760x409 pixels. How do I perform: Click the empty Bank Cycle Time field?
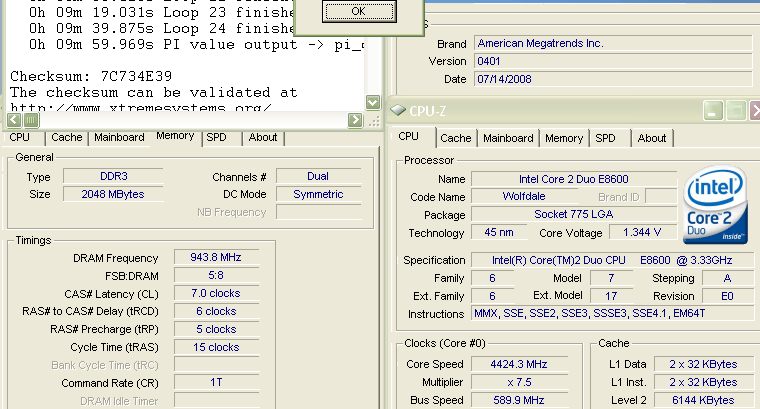point(216,365)
